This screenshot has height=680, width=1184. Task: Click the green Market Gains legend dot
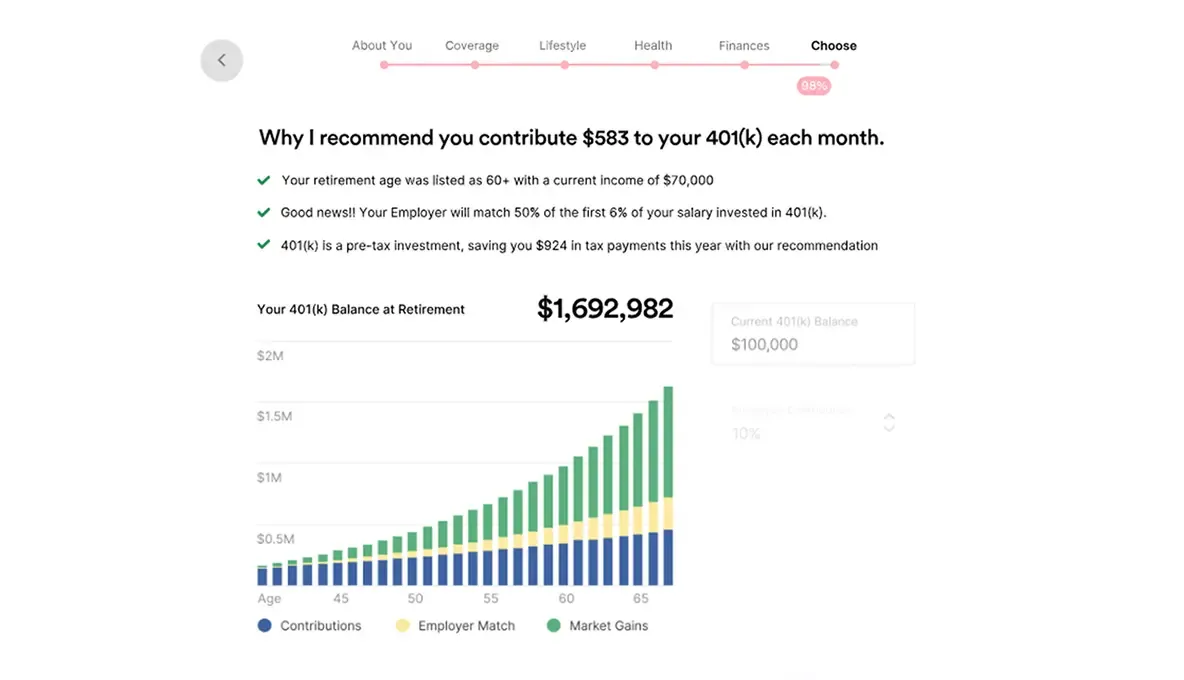(553, 626)
